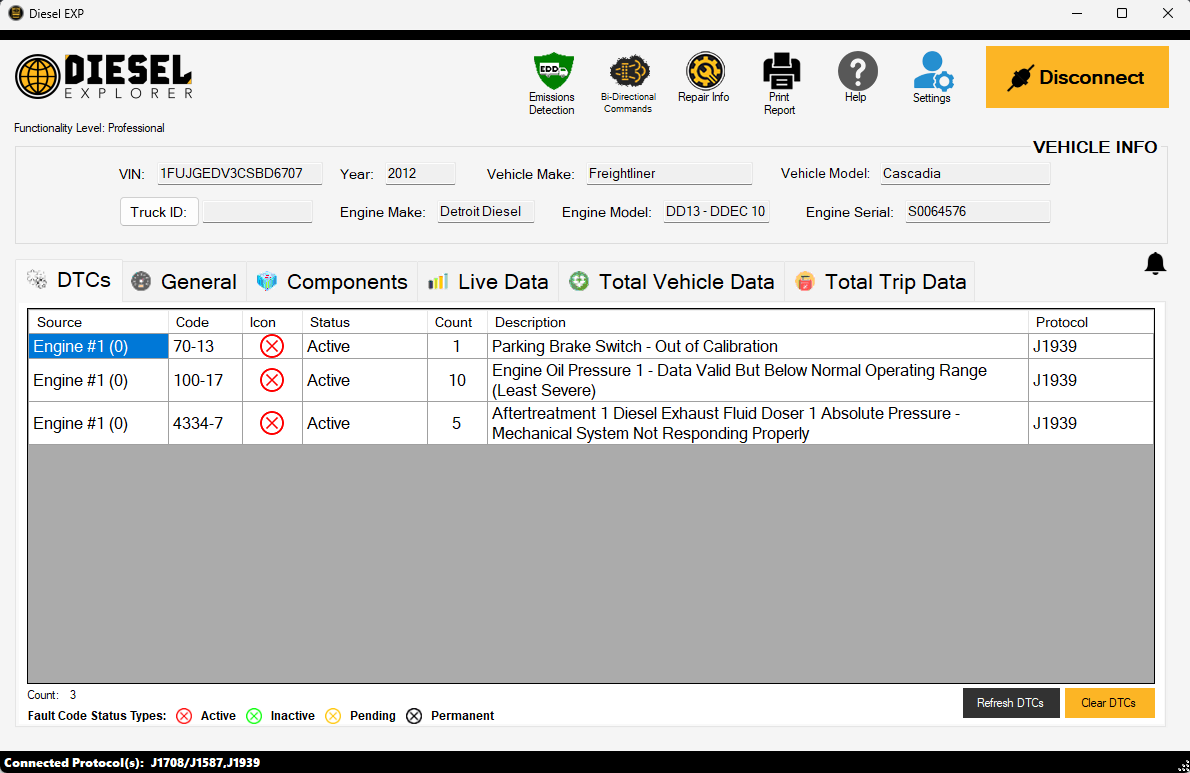Screen dimensions: 1190x773
Task: Click count cell showing 5
Action: (457, 423)
